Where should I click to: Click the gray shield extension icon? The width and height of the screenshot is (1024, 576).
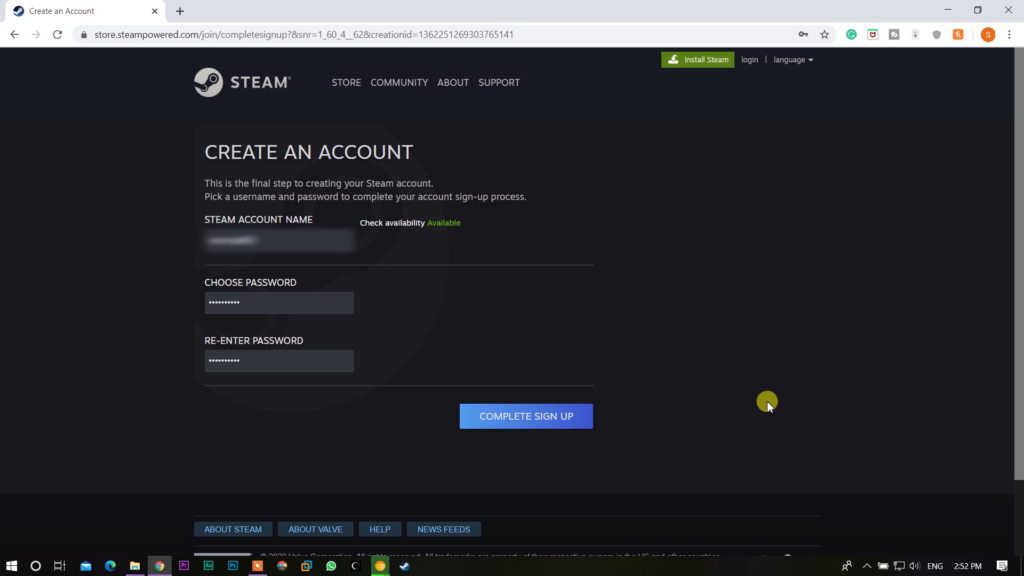[x=936, y=35]
